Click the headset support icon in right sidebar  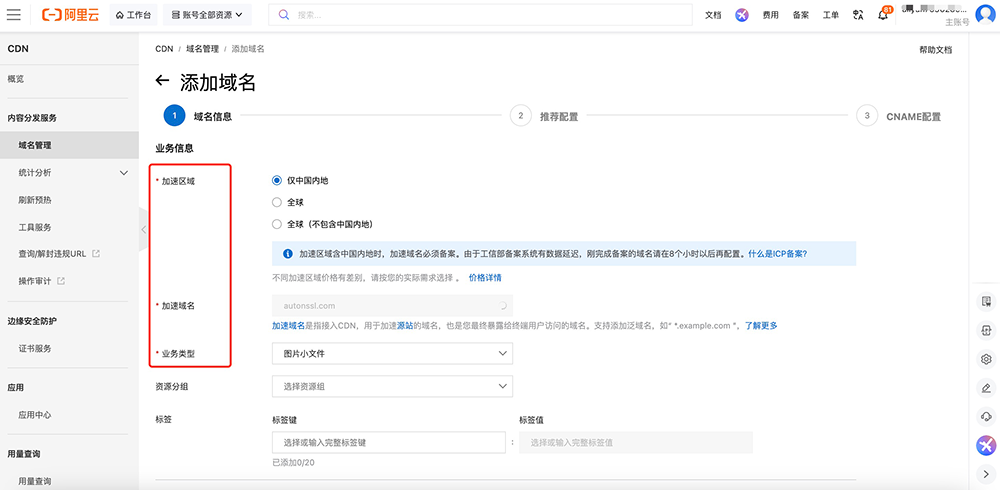986,416
